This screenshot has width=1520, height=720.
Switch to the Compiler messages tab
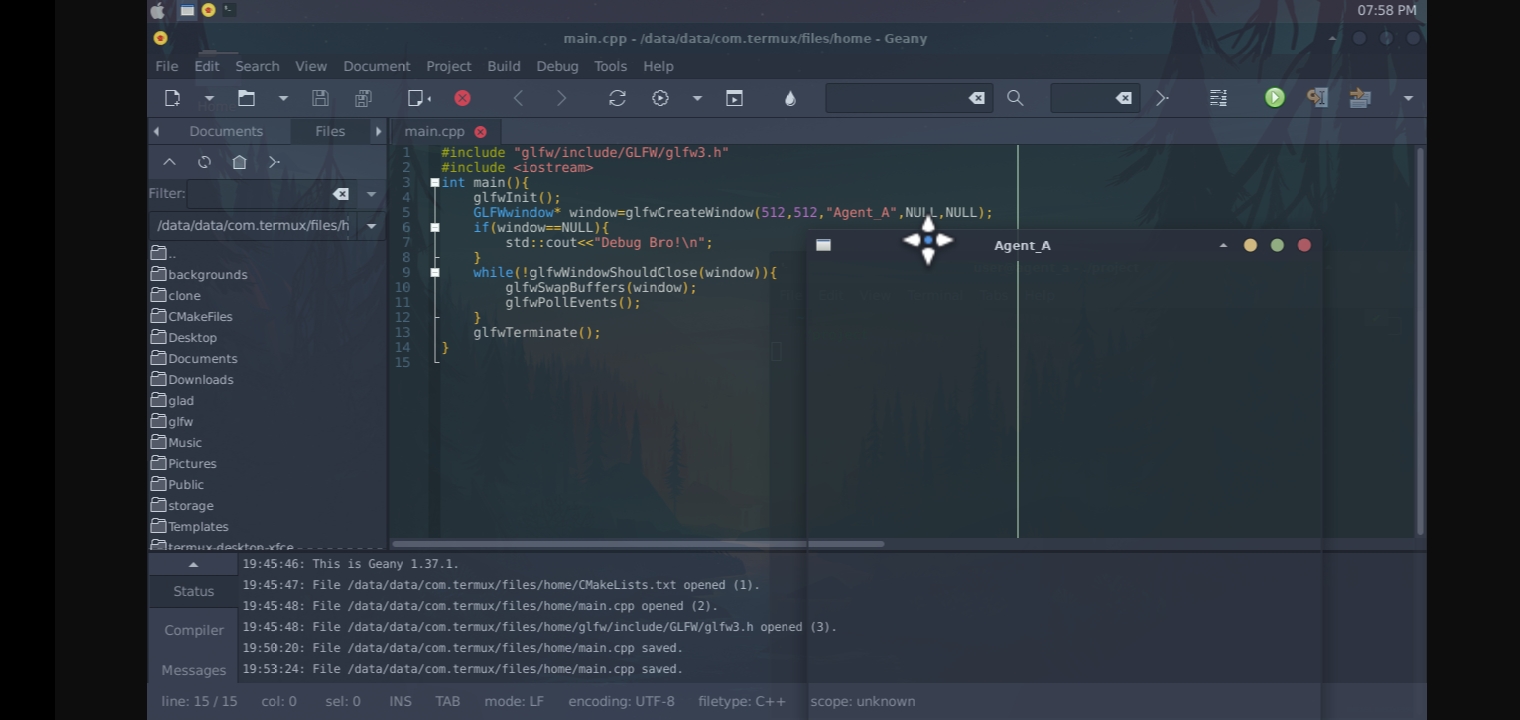(x=192, y=629)
